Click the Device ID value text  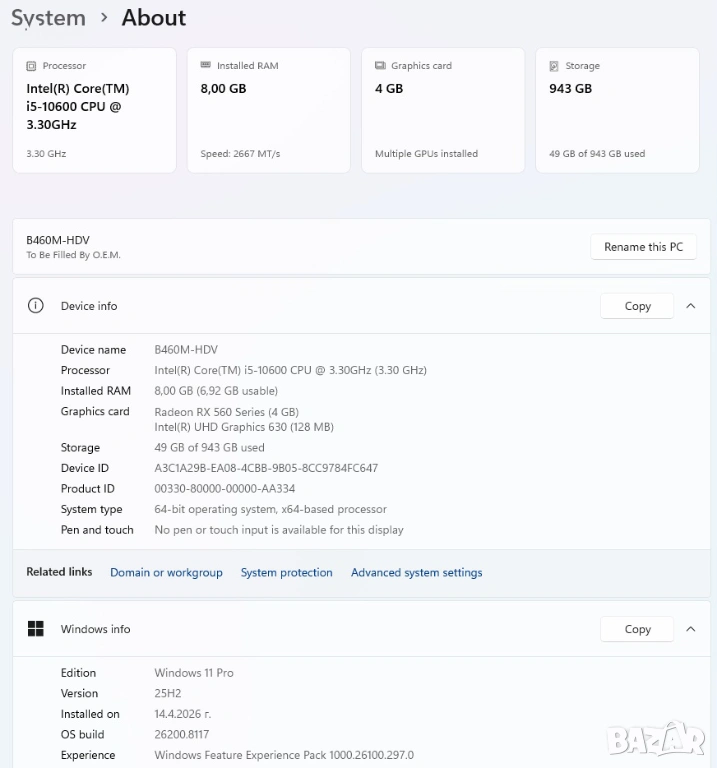[x=266, y=468]
